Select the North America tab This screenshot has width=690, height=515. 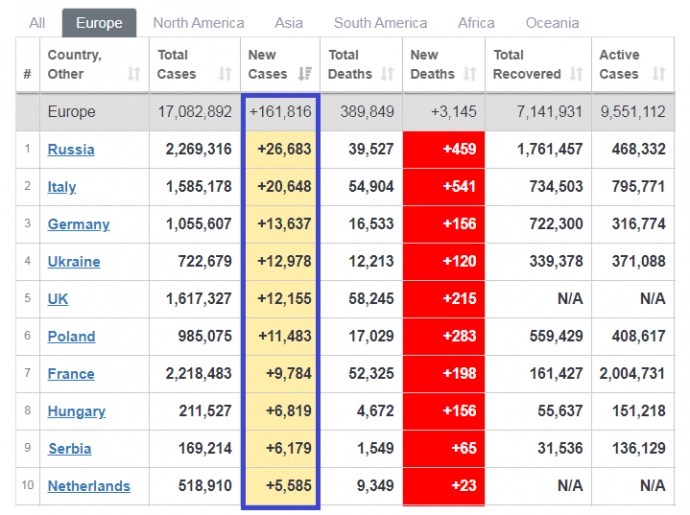click(x=198, y=23)
